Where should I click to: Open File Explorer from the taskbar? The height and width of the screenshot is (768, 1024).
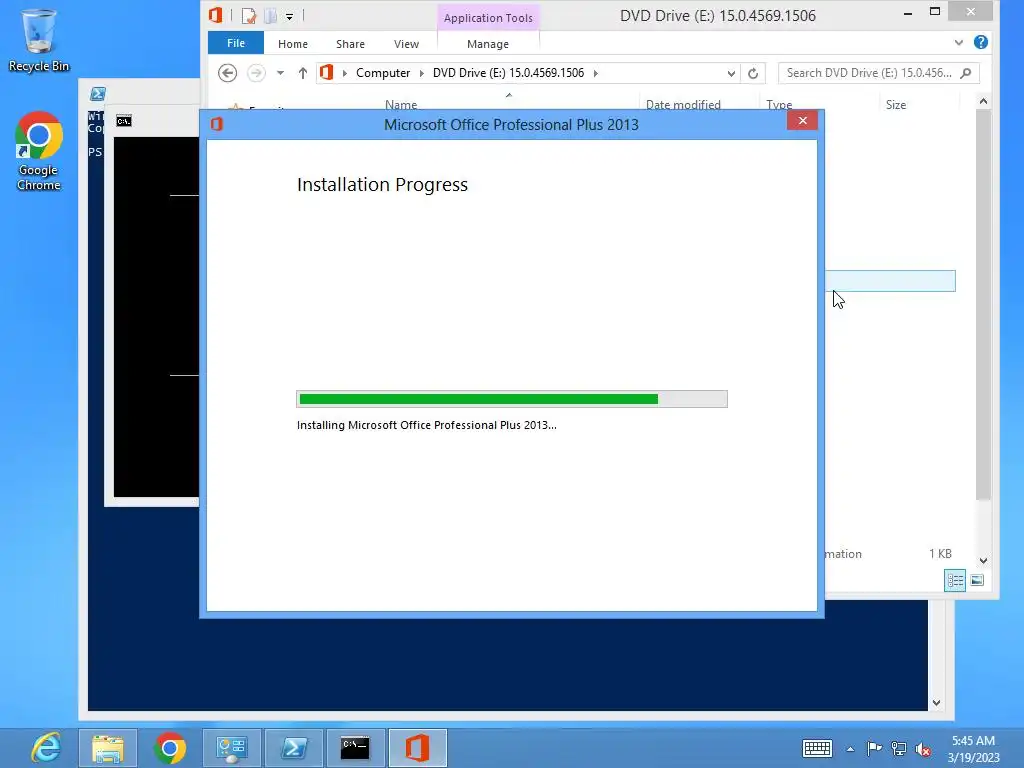pos(108,748)
